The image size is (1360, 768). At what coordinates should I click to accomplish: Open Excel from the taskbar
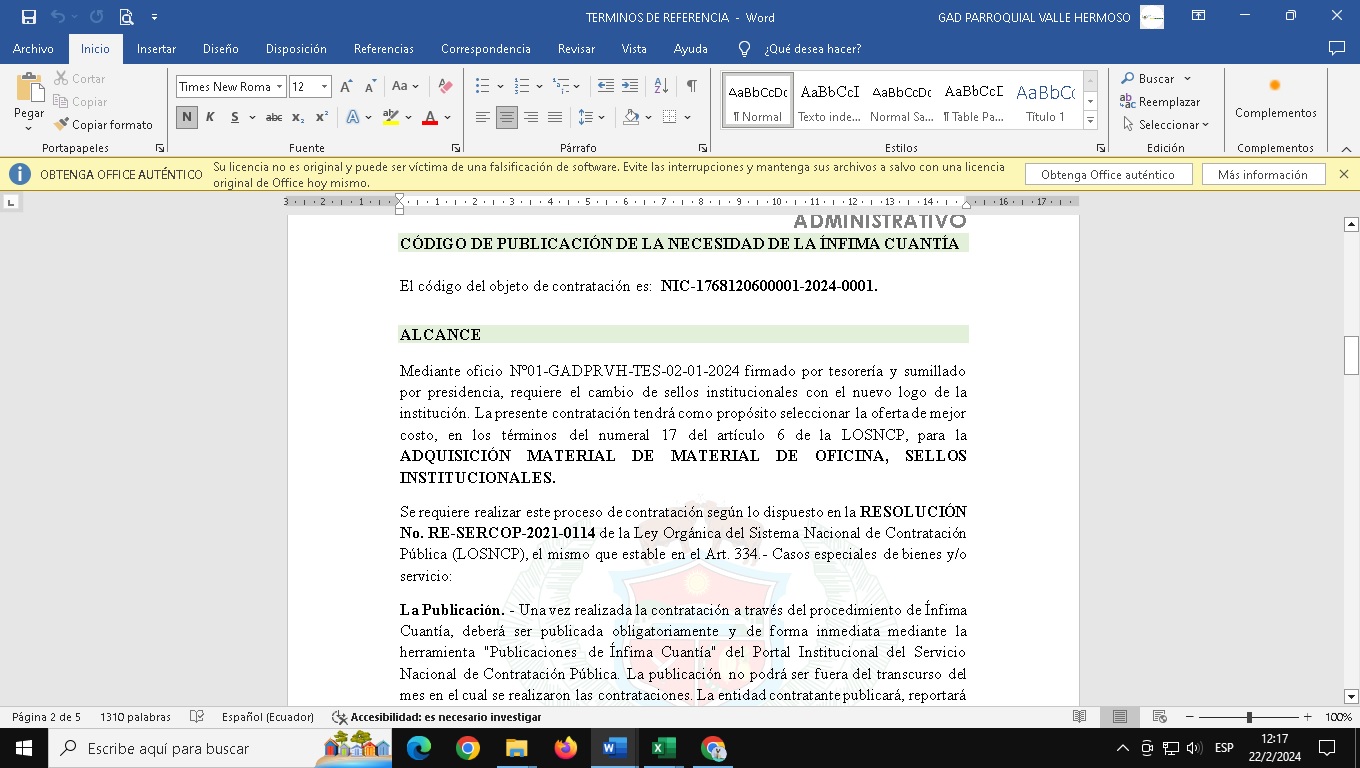[x=663, y=748]
